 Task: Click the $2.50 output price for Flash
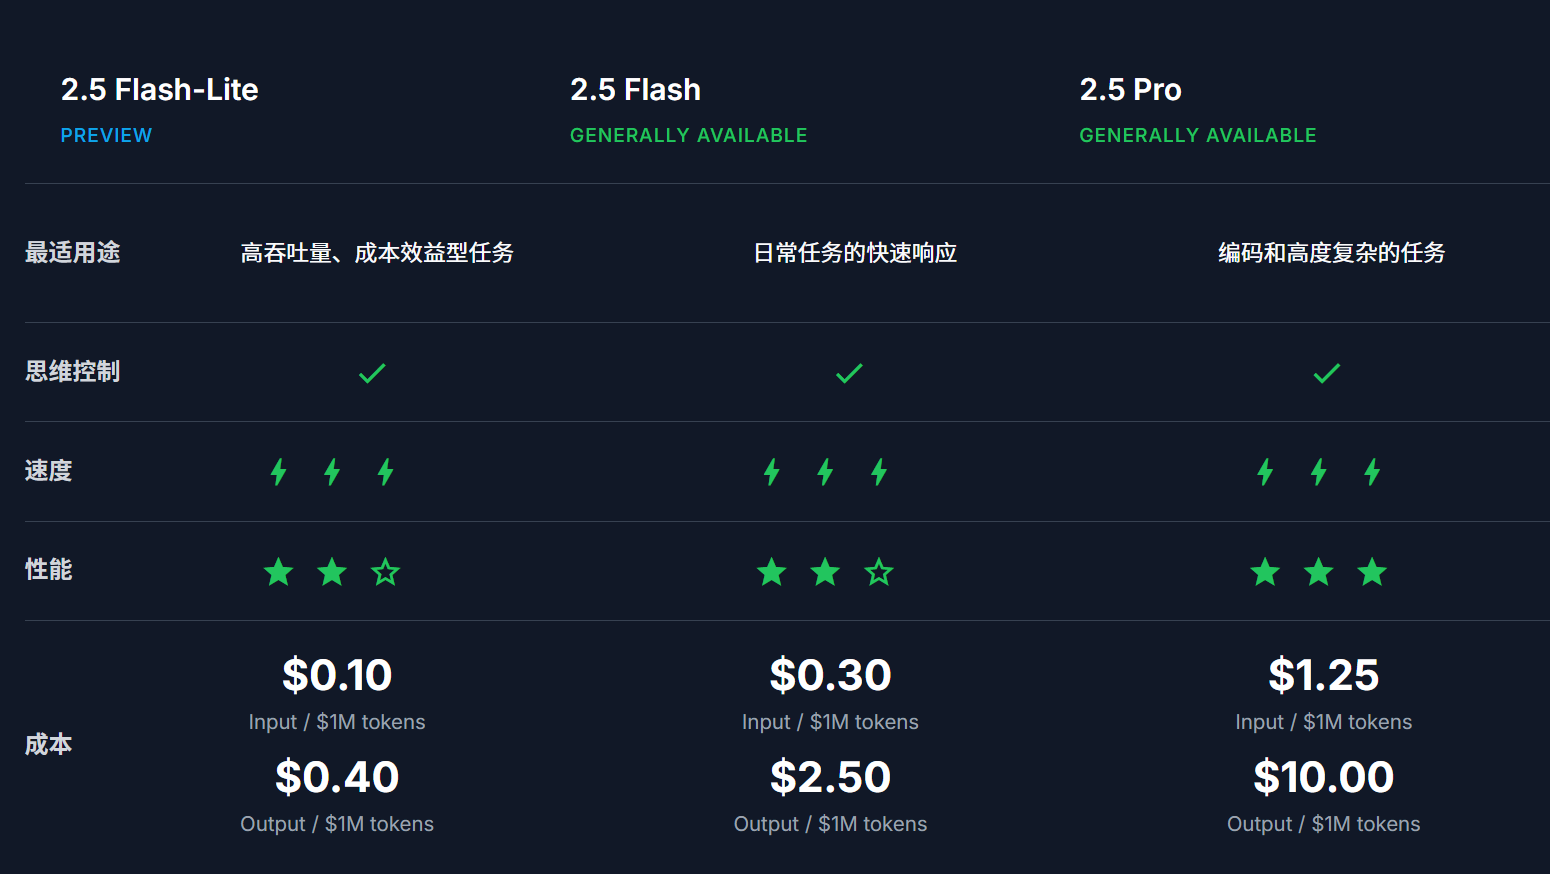pos(830,777)
